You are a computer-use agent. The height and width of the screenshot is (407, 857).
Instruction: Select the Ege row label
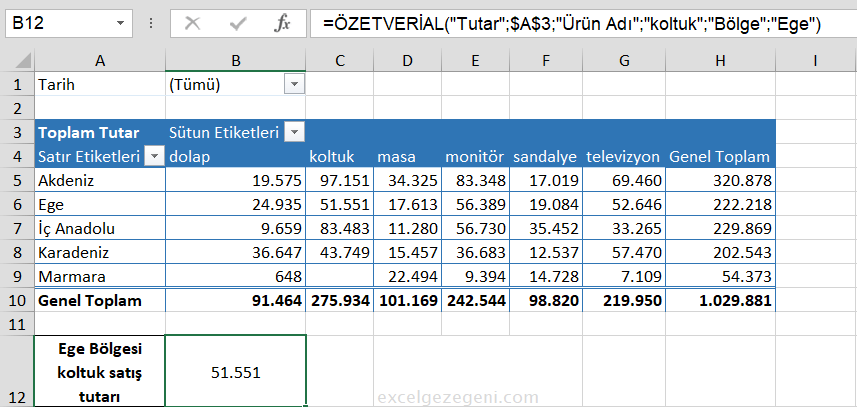(x=99, y=204)
